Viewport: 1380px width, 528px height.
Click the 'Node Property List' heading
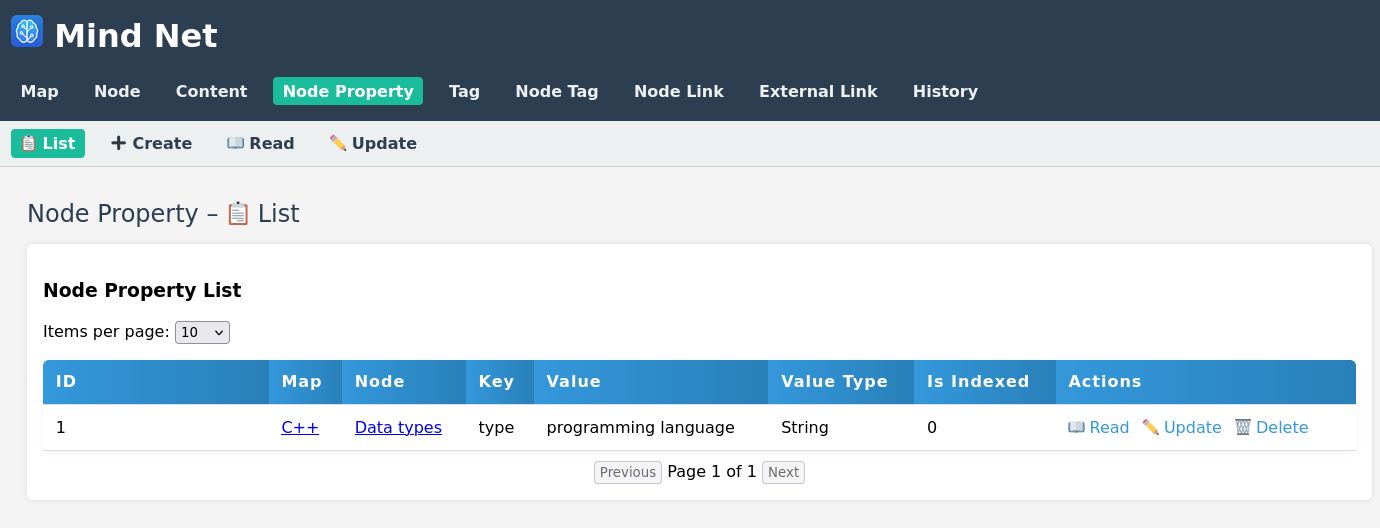[x=142, y=291]
